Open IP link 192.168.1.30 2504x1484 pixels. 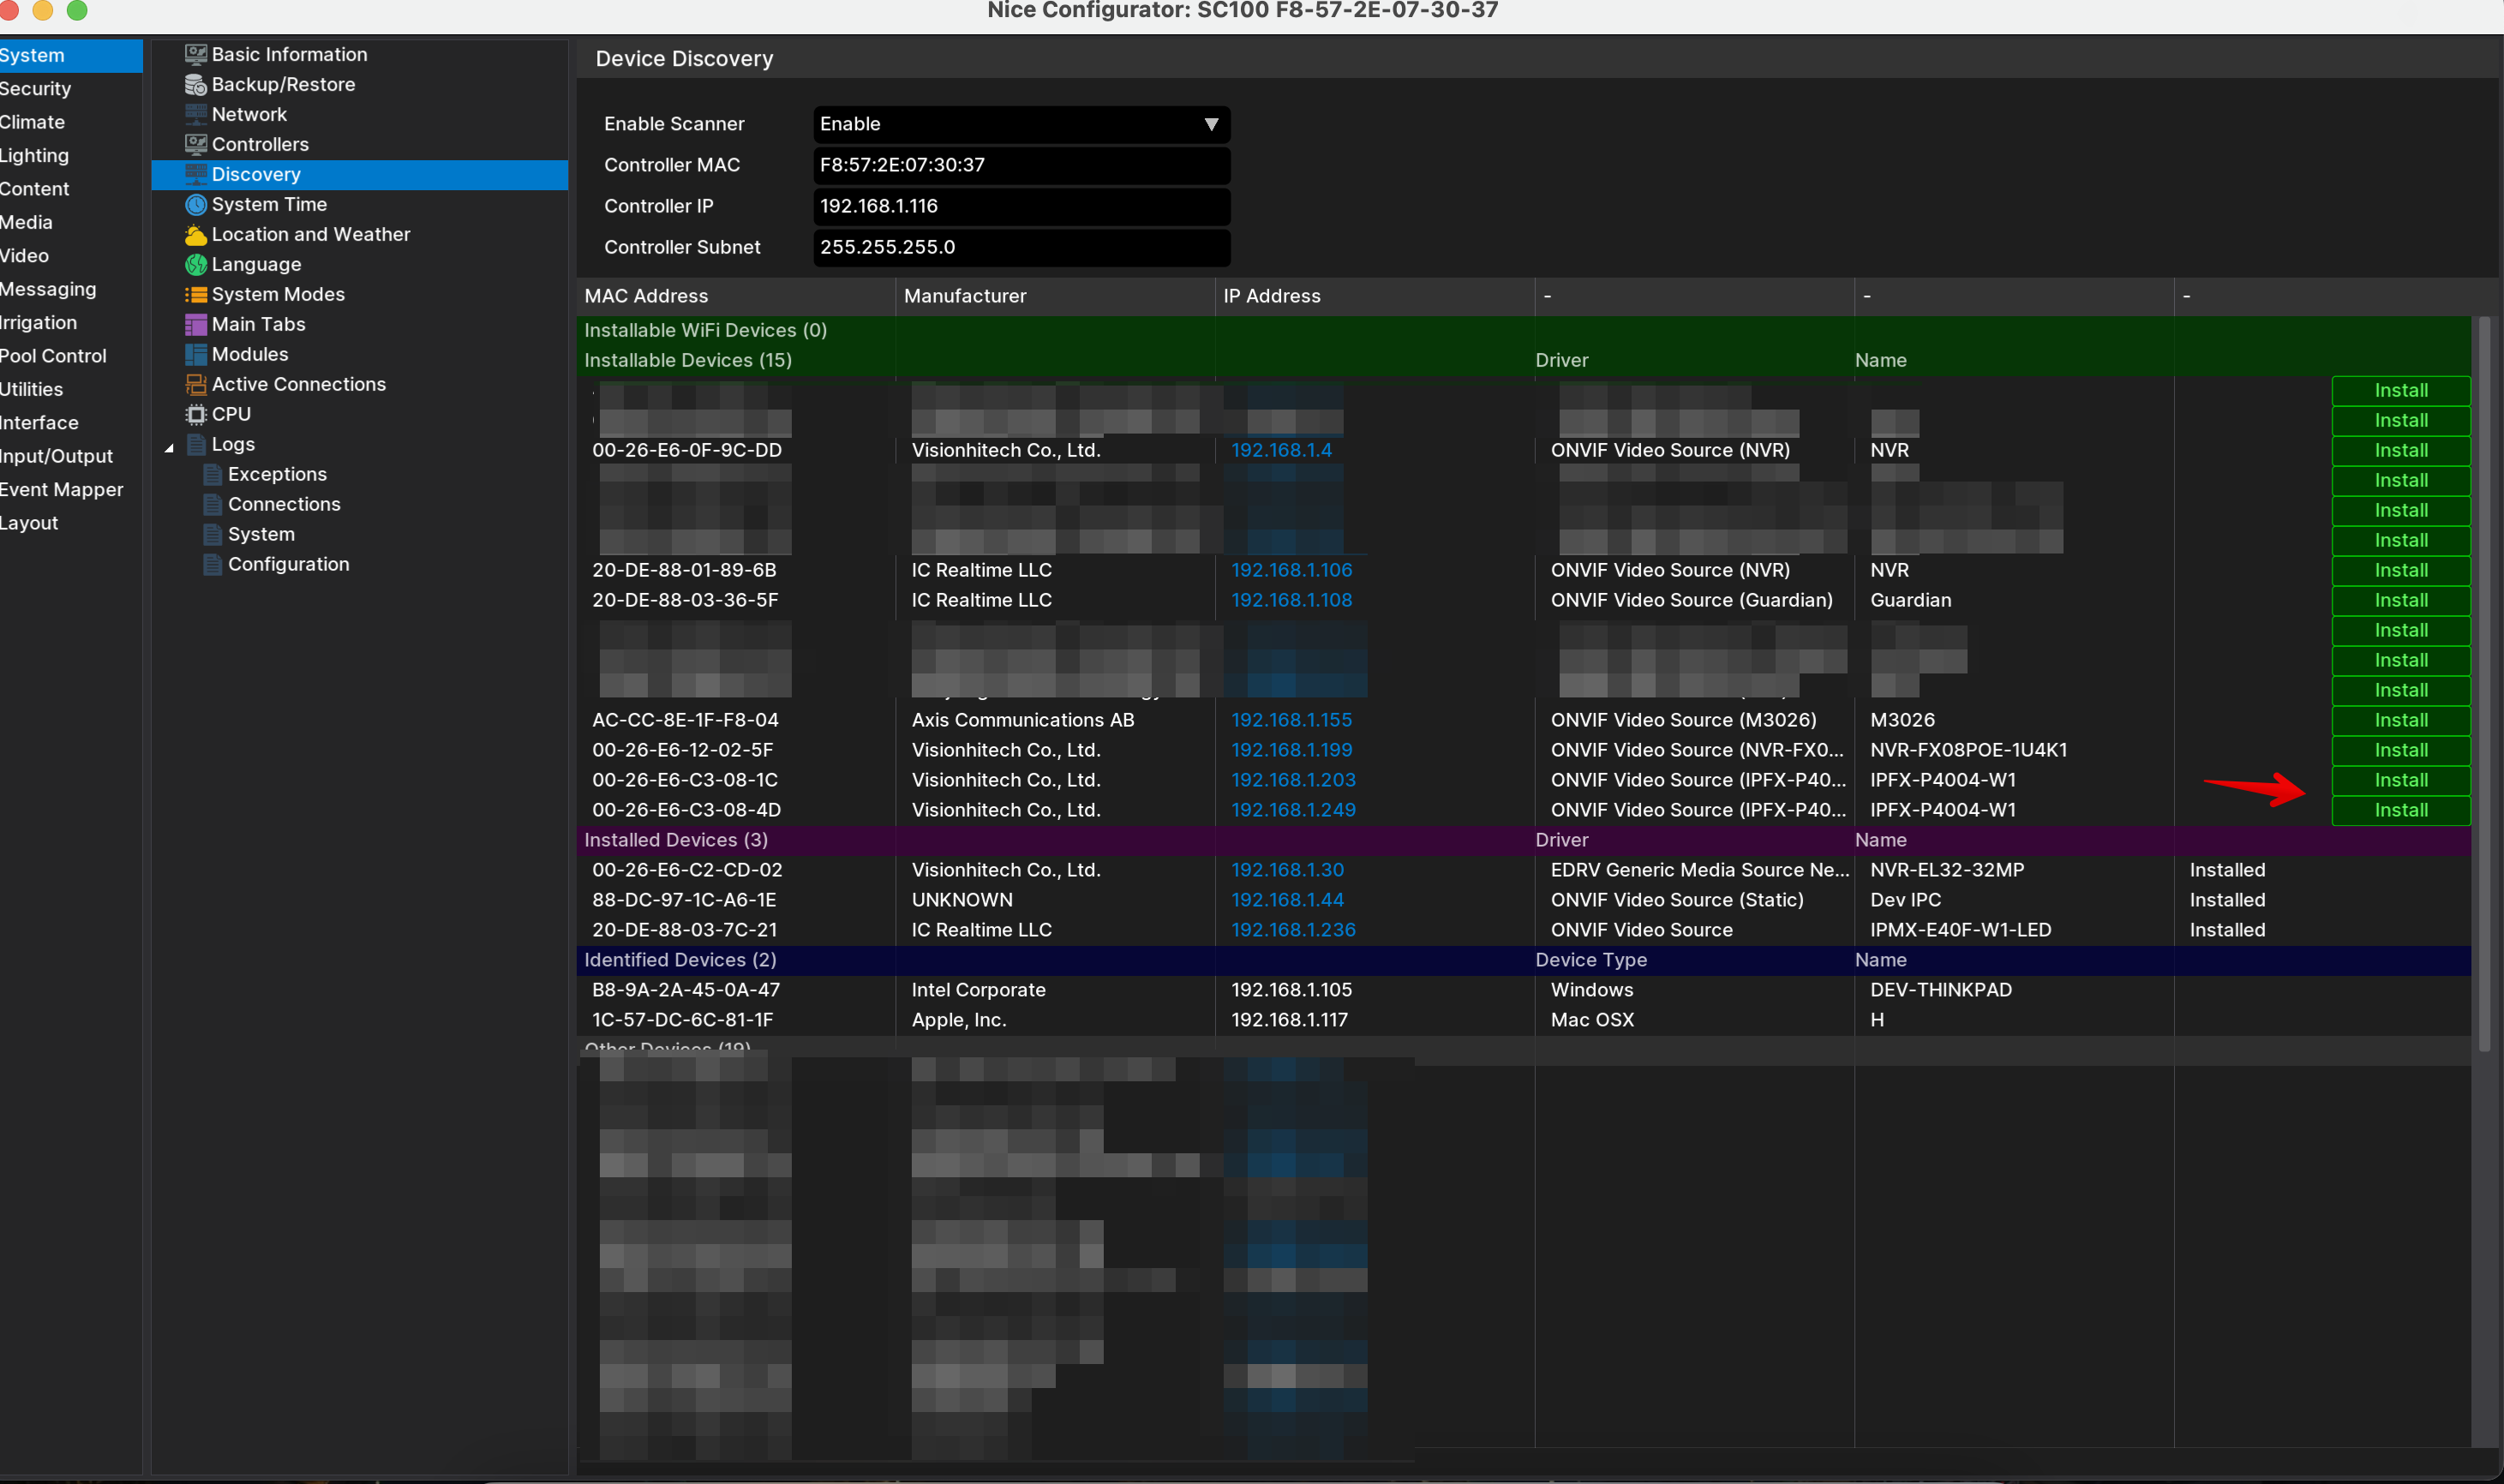pyautogui.click(x=1287, y=870)
